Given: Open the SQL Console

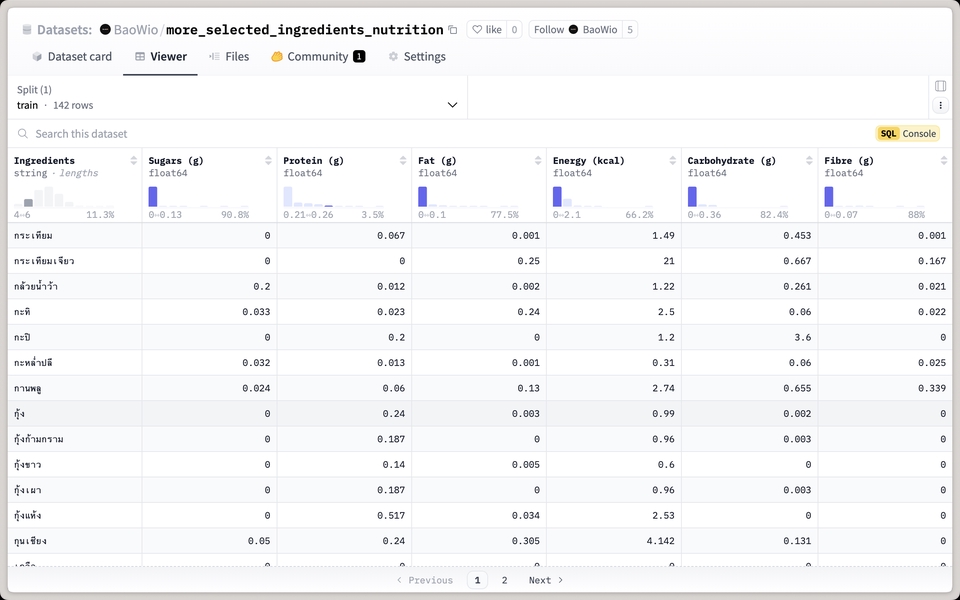Looking at the screenshot, I should (x=907, y=133).
